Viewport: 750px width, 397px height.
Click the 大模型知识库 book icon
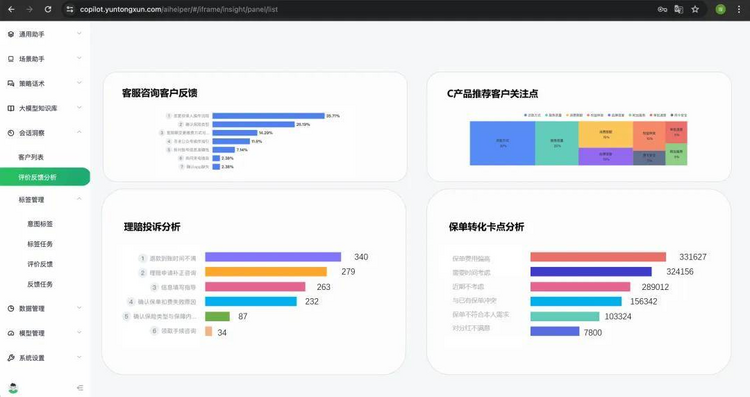pos(11,108)
